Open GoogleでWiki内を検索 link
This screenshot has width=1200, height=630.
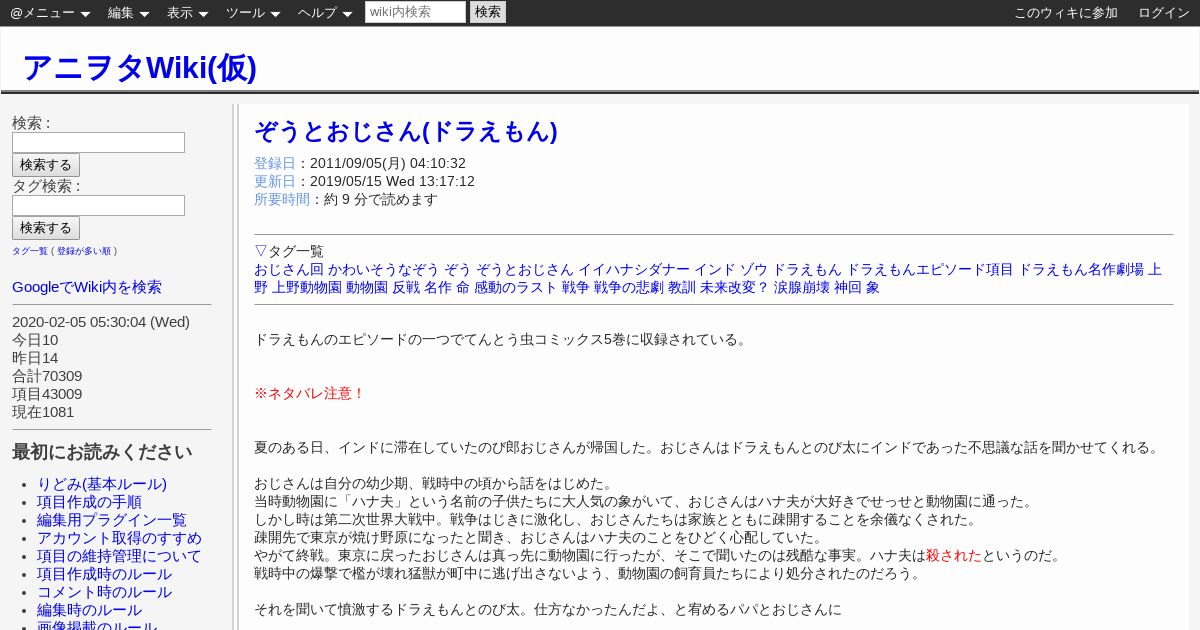(x=87, y=287)
